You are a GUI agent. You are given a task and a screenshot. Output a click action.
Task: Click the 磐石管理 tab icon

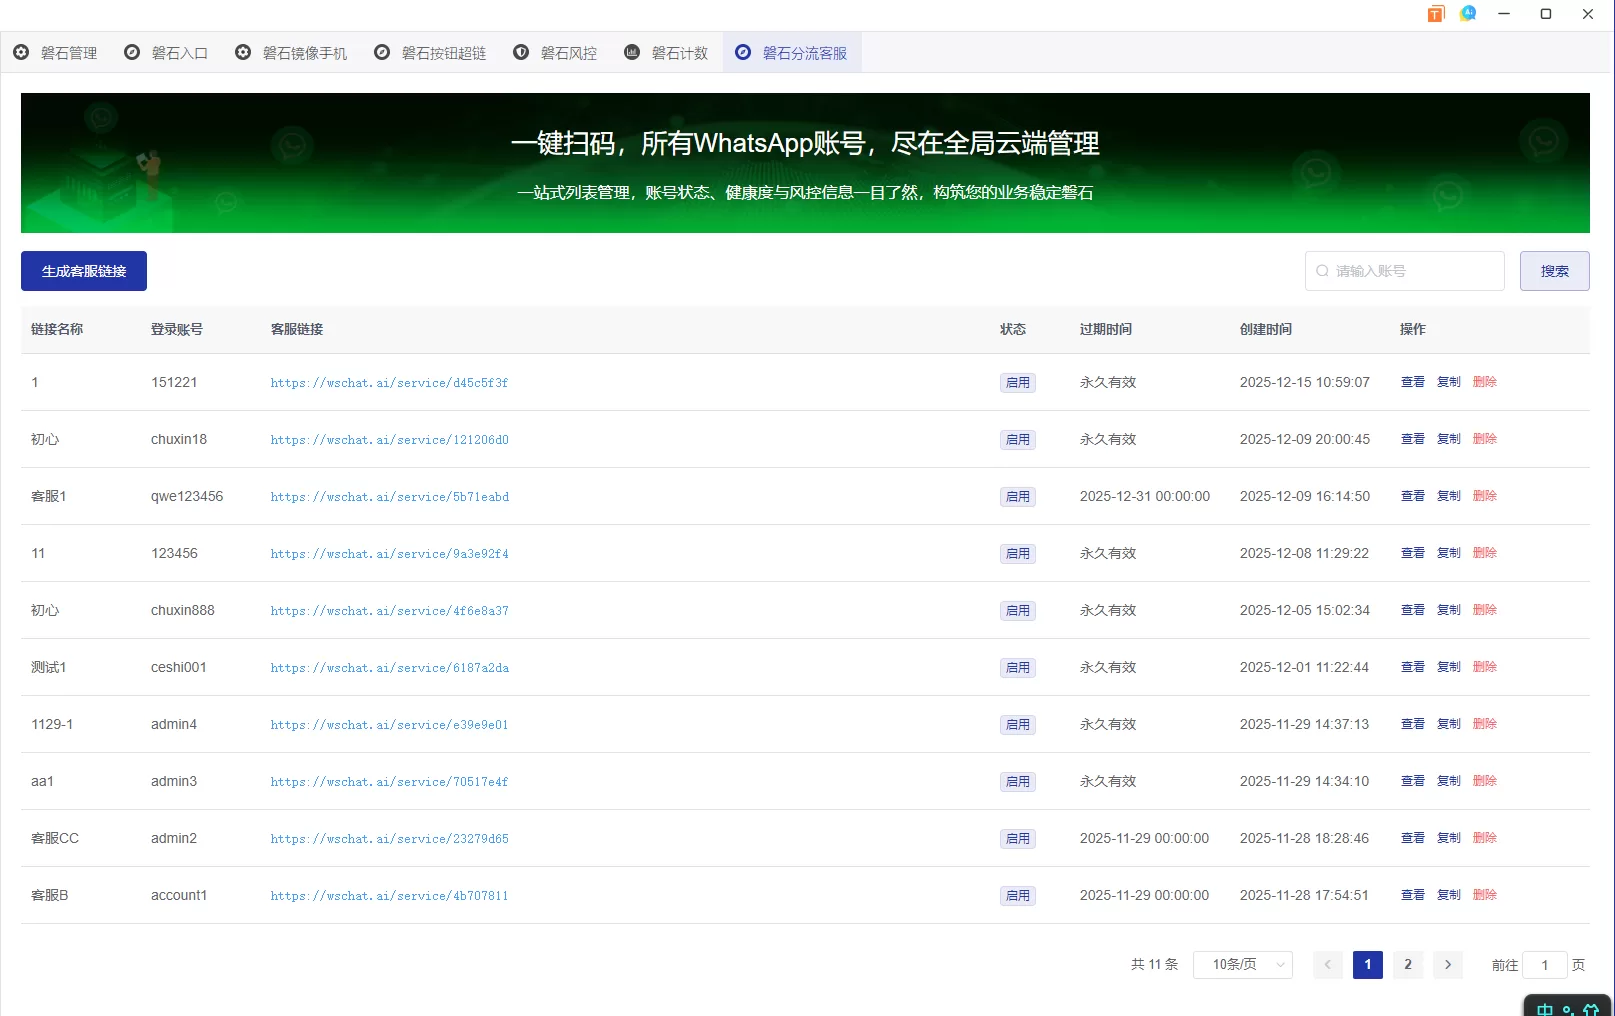point(21,52)
